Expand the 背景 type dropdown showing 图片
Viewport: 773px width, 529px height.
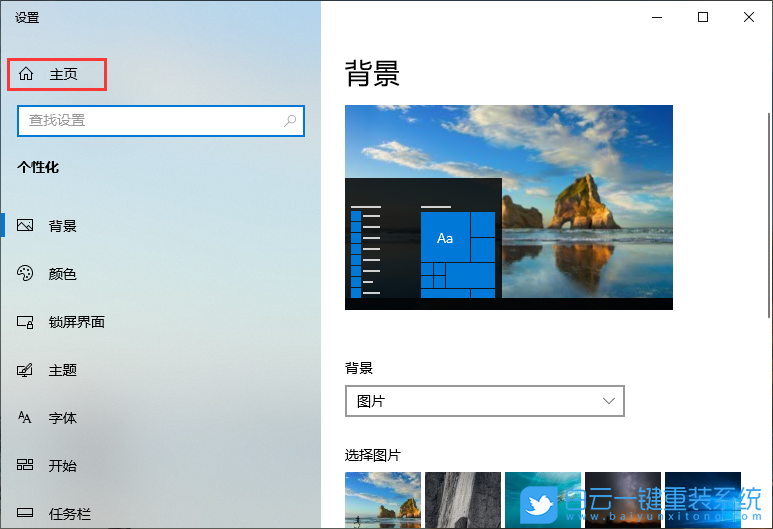tap(485, 401)
